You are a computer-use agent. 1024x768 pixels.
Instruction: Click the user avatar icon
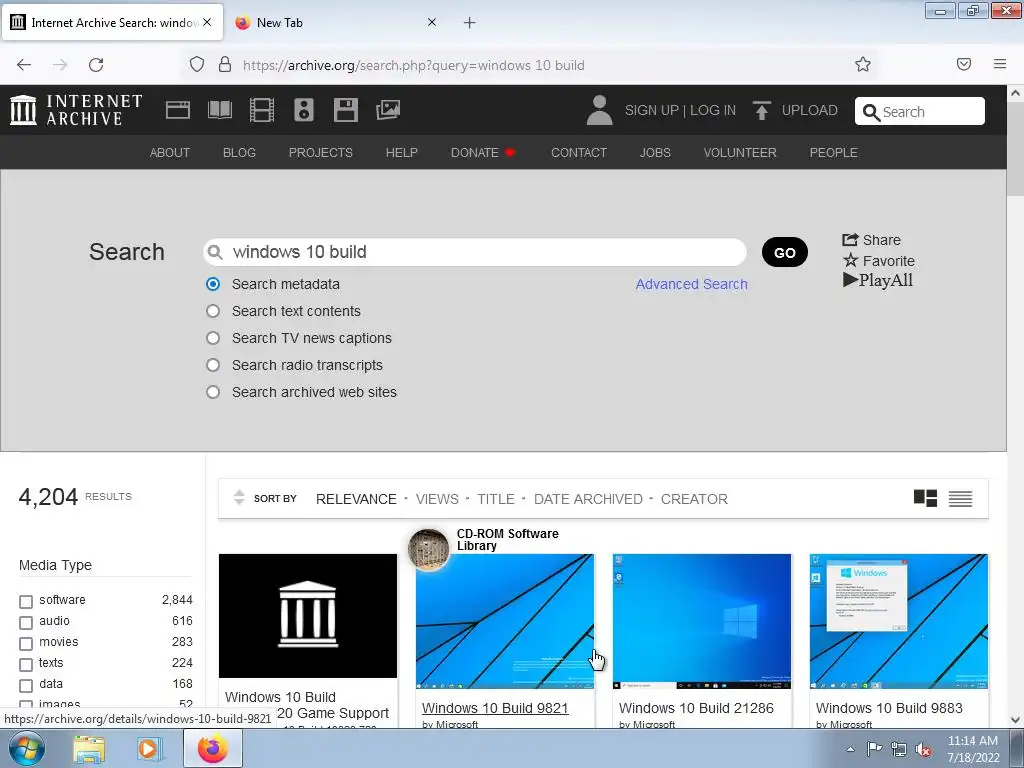tap(600, 110)
